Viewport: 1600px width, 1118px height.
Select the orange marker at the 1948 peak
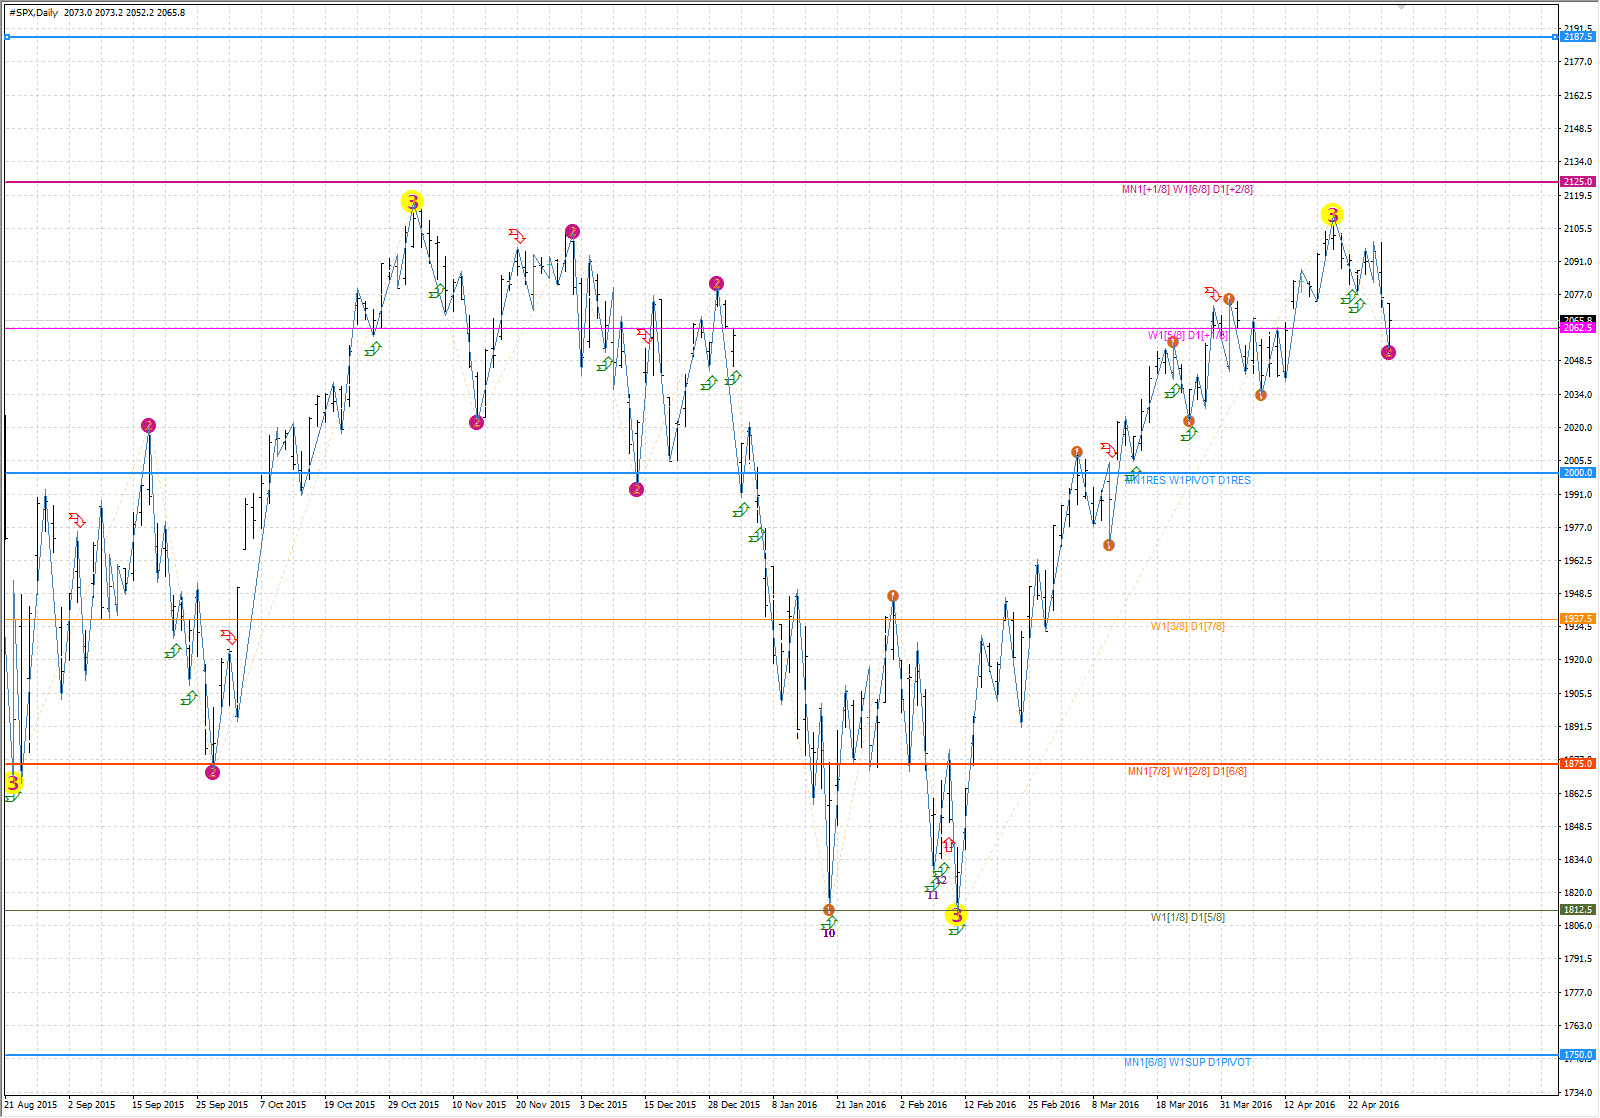[893, 596]
